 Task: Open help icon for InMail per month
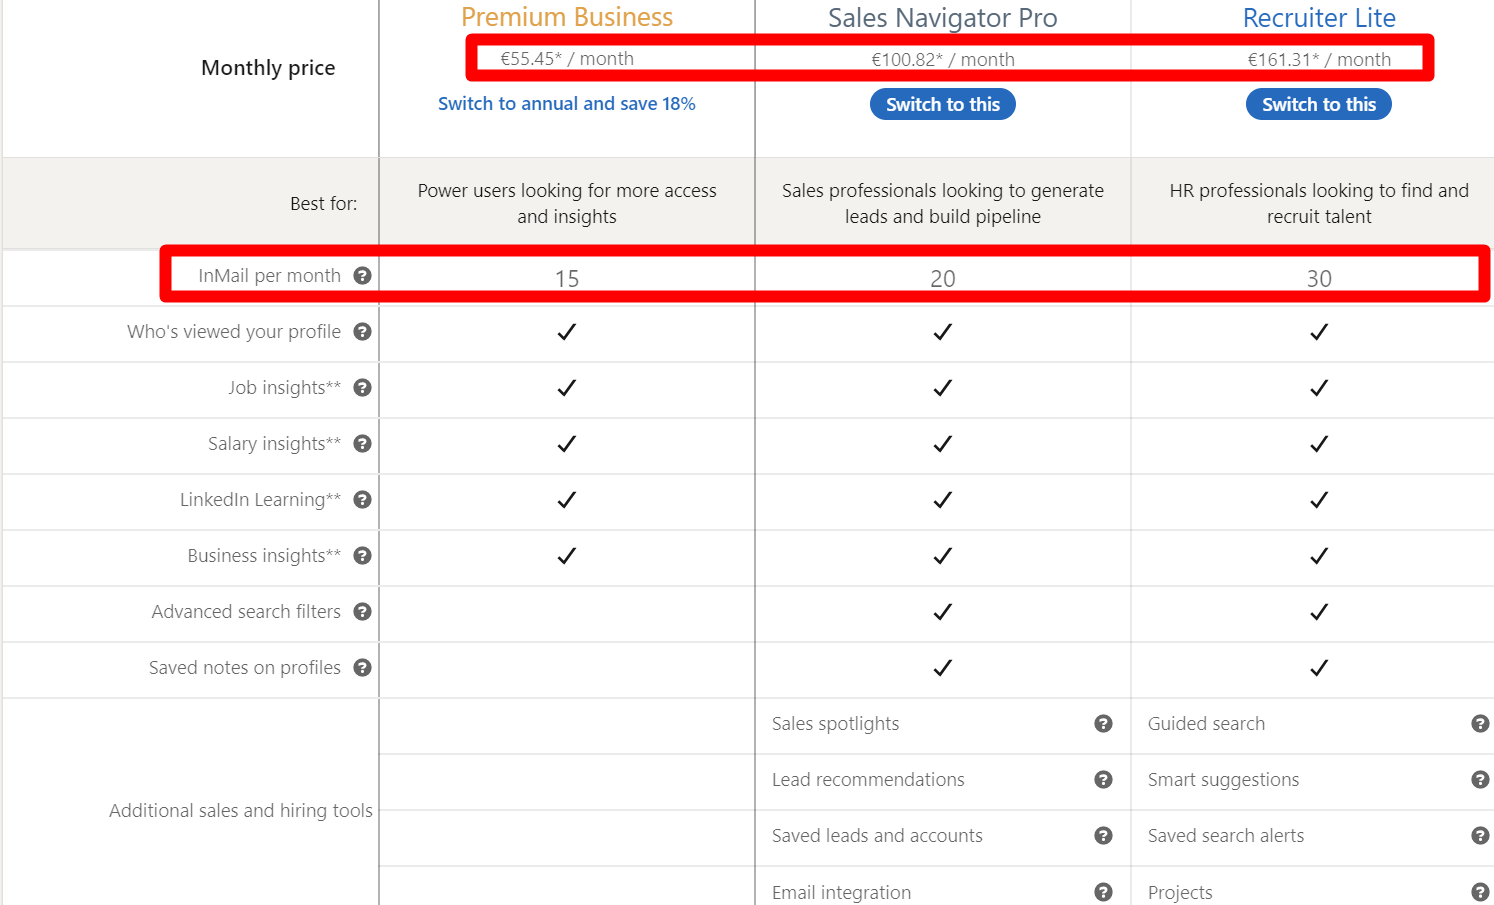click(x=363, y=275)
